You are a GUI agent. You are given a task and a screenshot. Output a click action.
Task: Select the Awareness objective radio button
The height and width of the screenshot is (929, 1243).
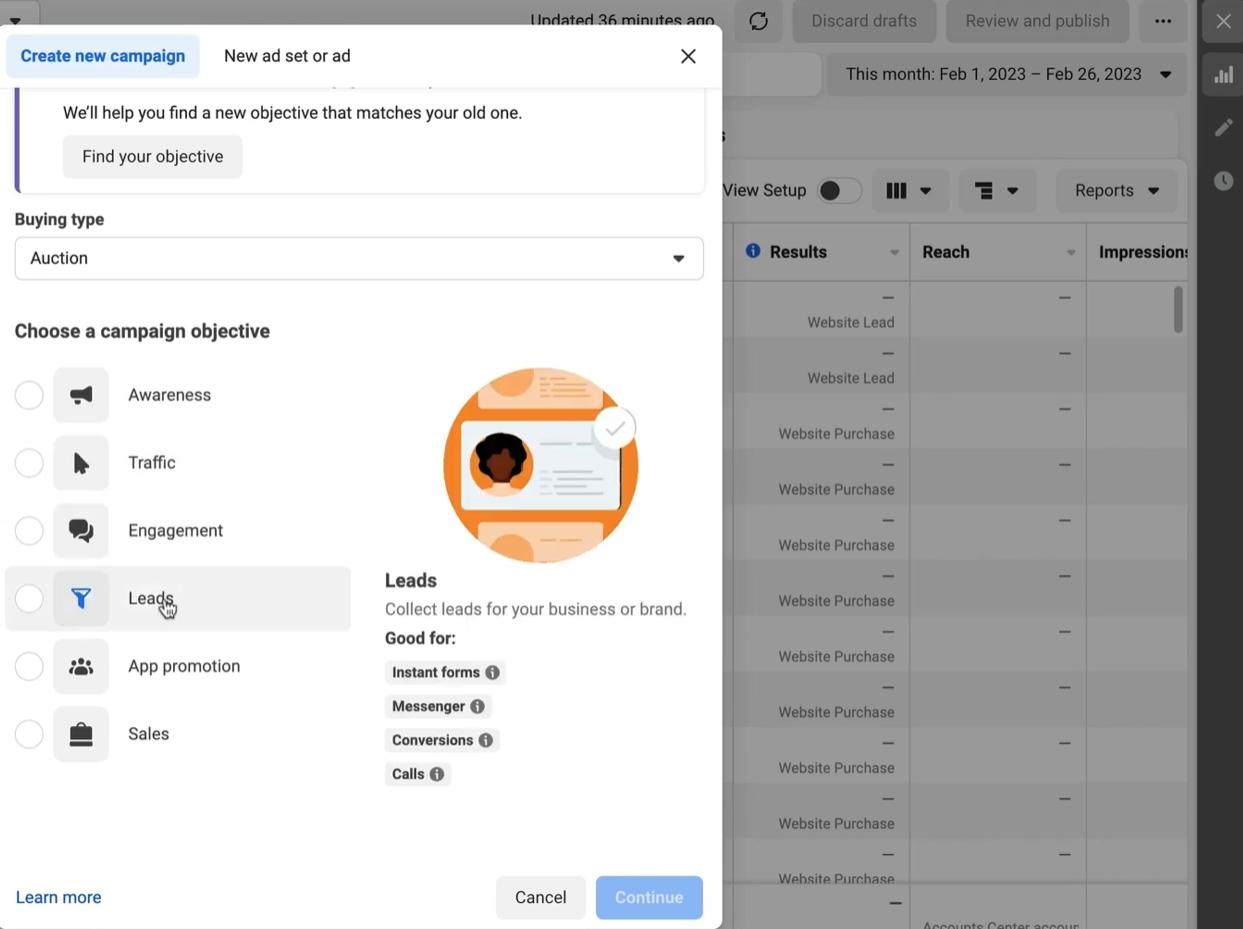point(29,395)
